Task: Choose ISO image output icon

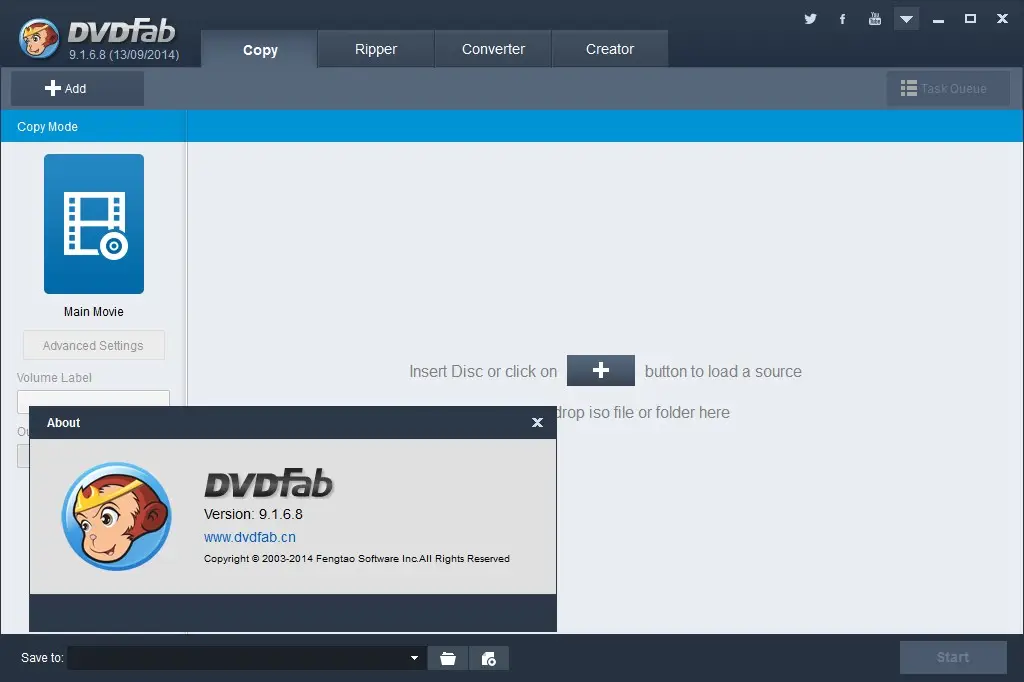Action: (488, 658)
